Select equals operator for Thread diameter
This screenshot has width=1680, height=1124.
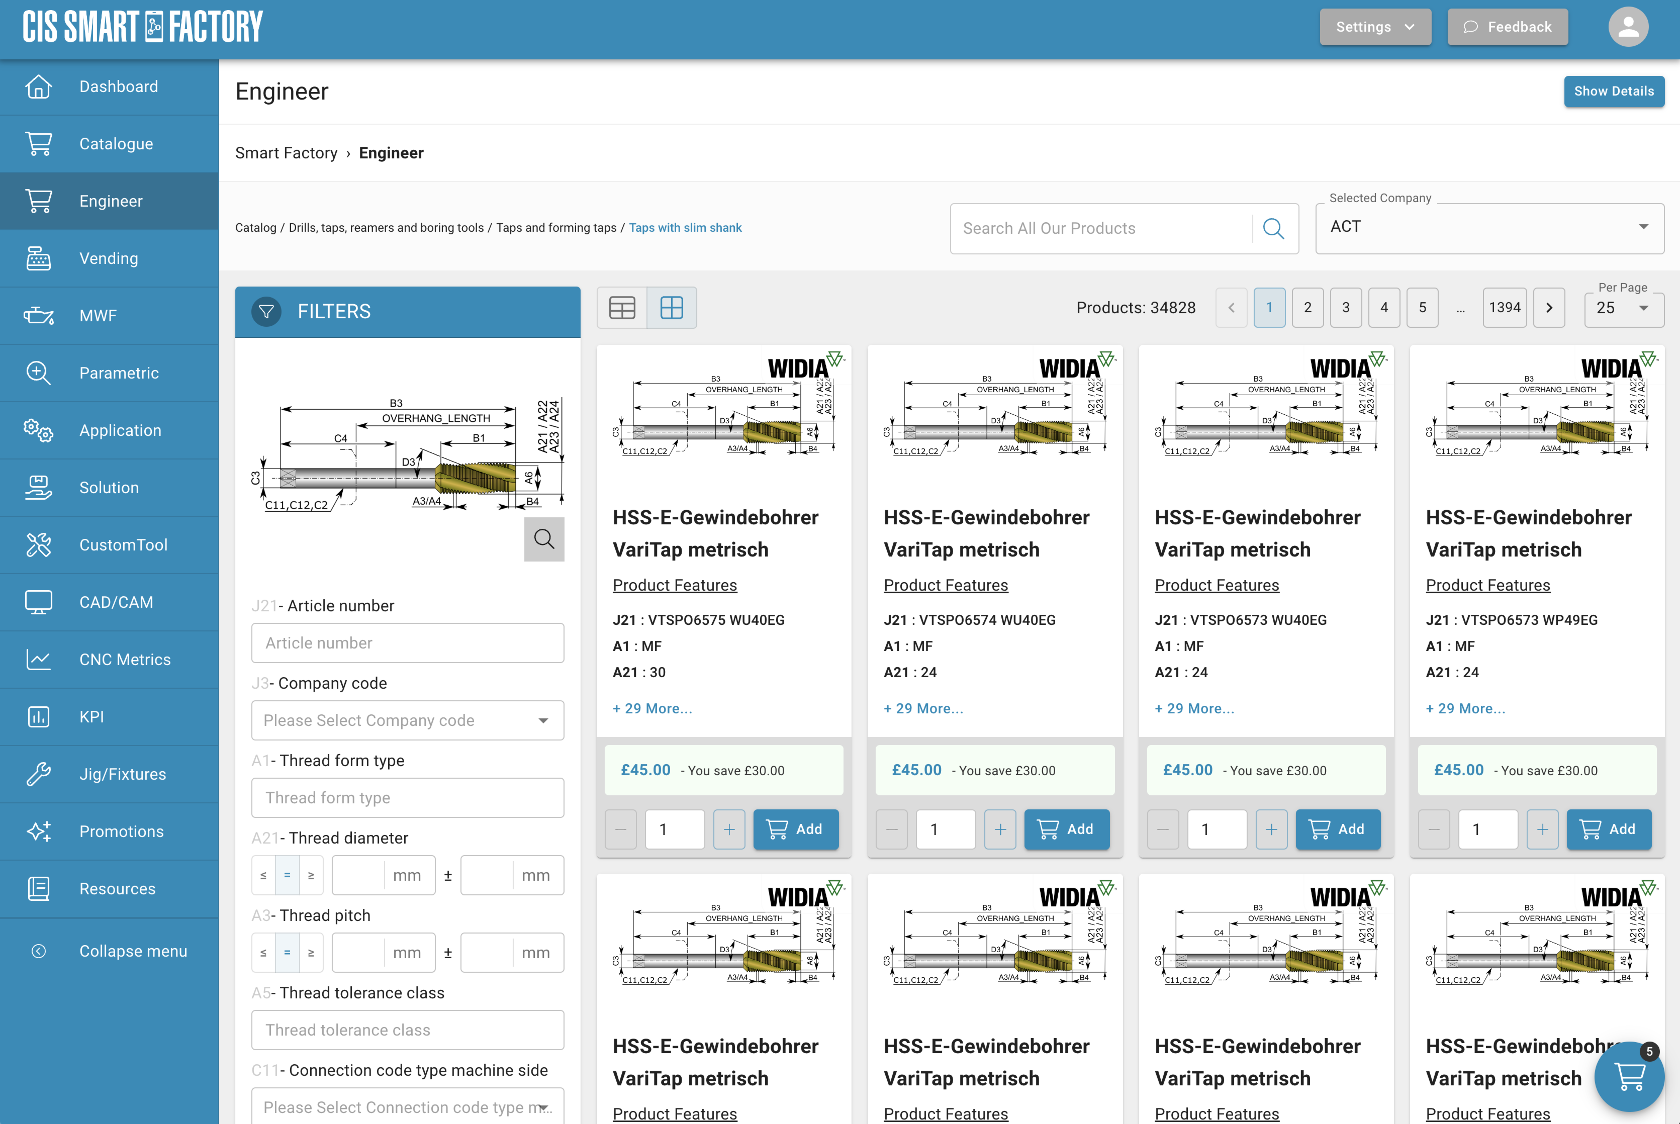coord(287,875)
